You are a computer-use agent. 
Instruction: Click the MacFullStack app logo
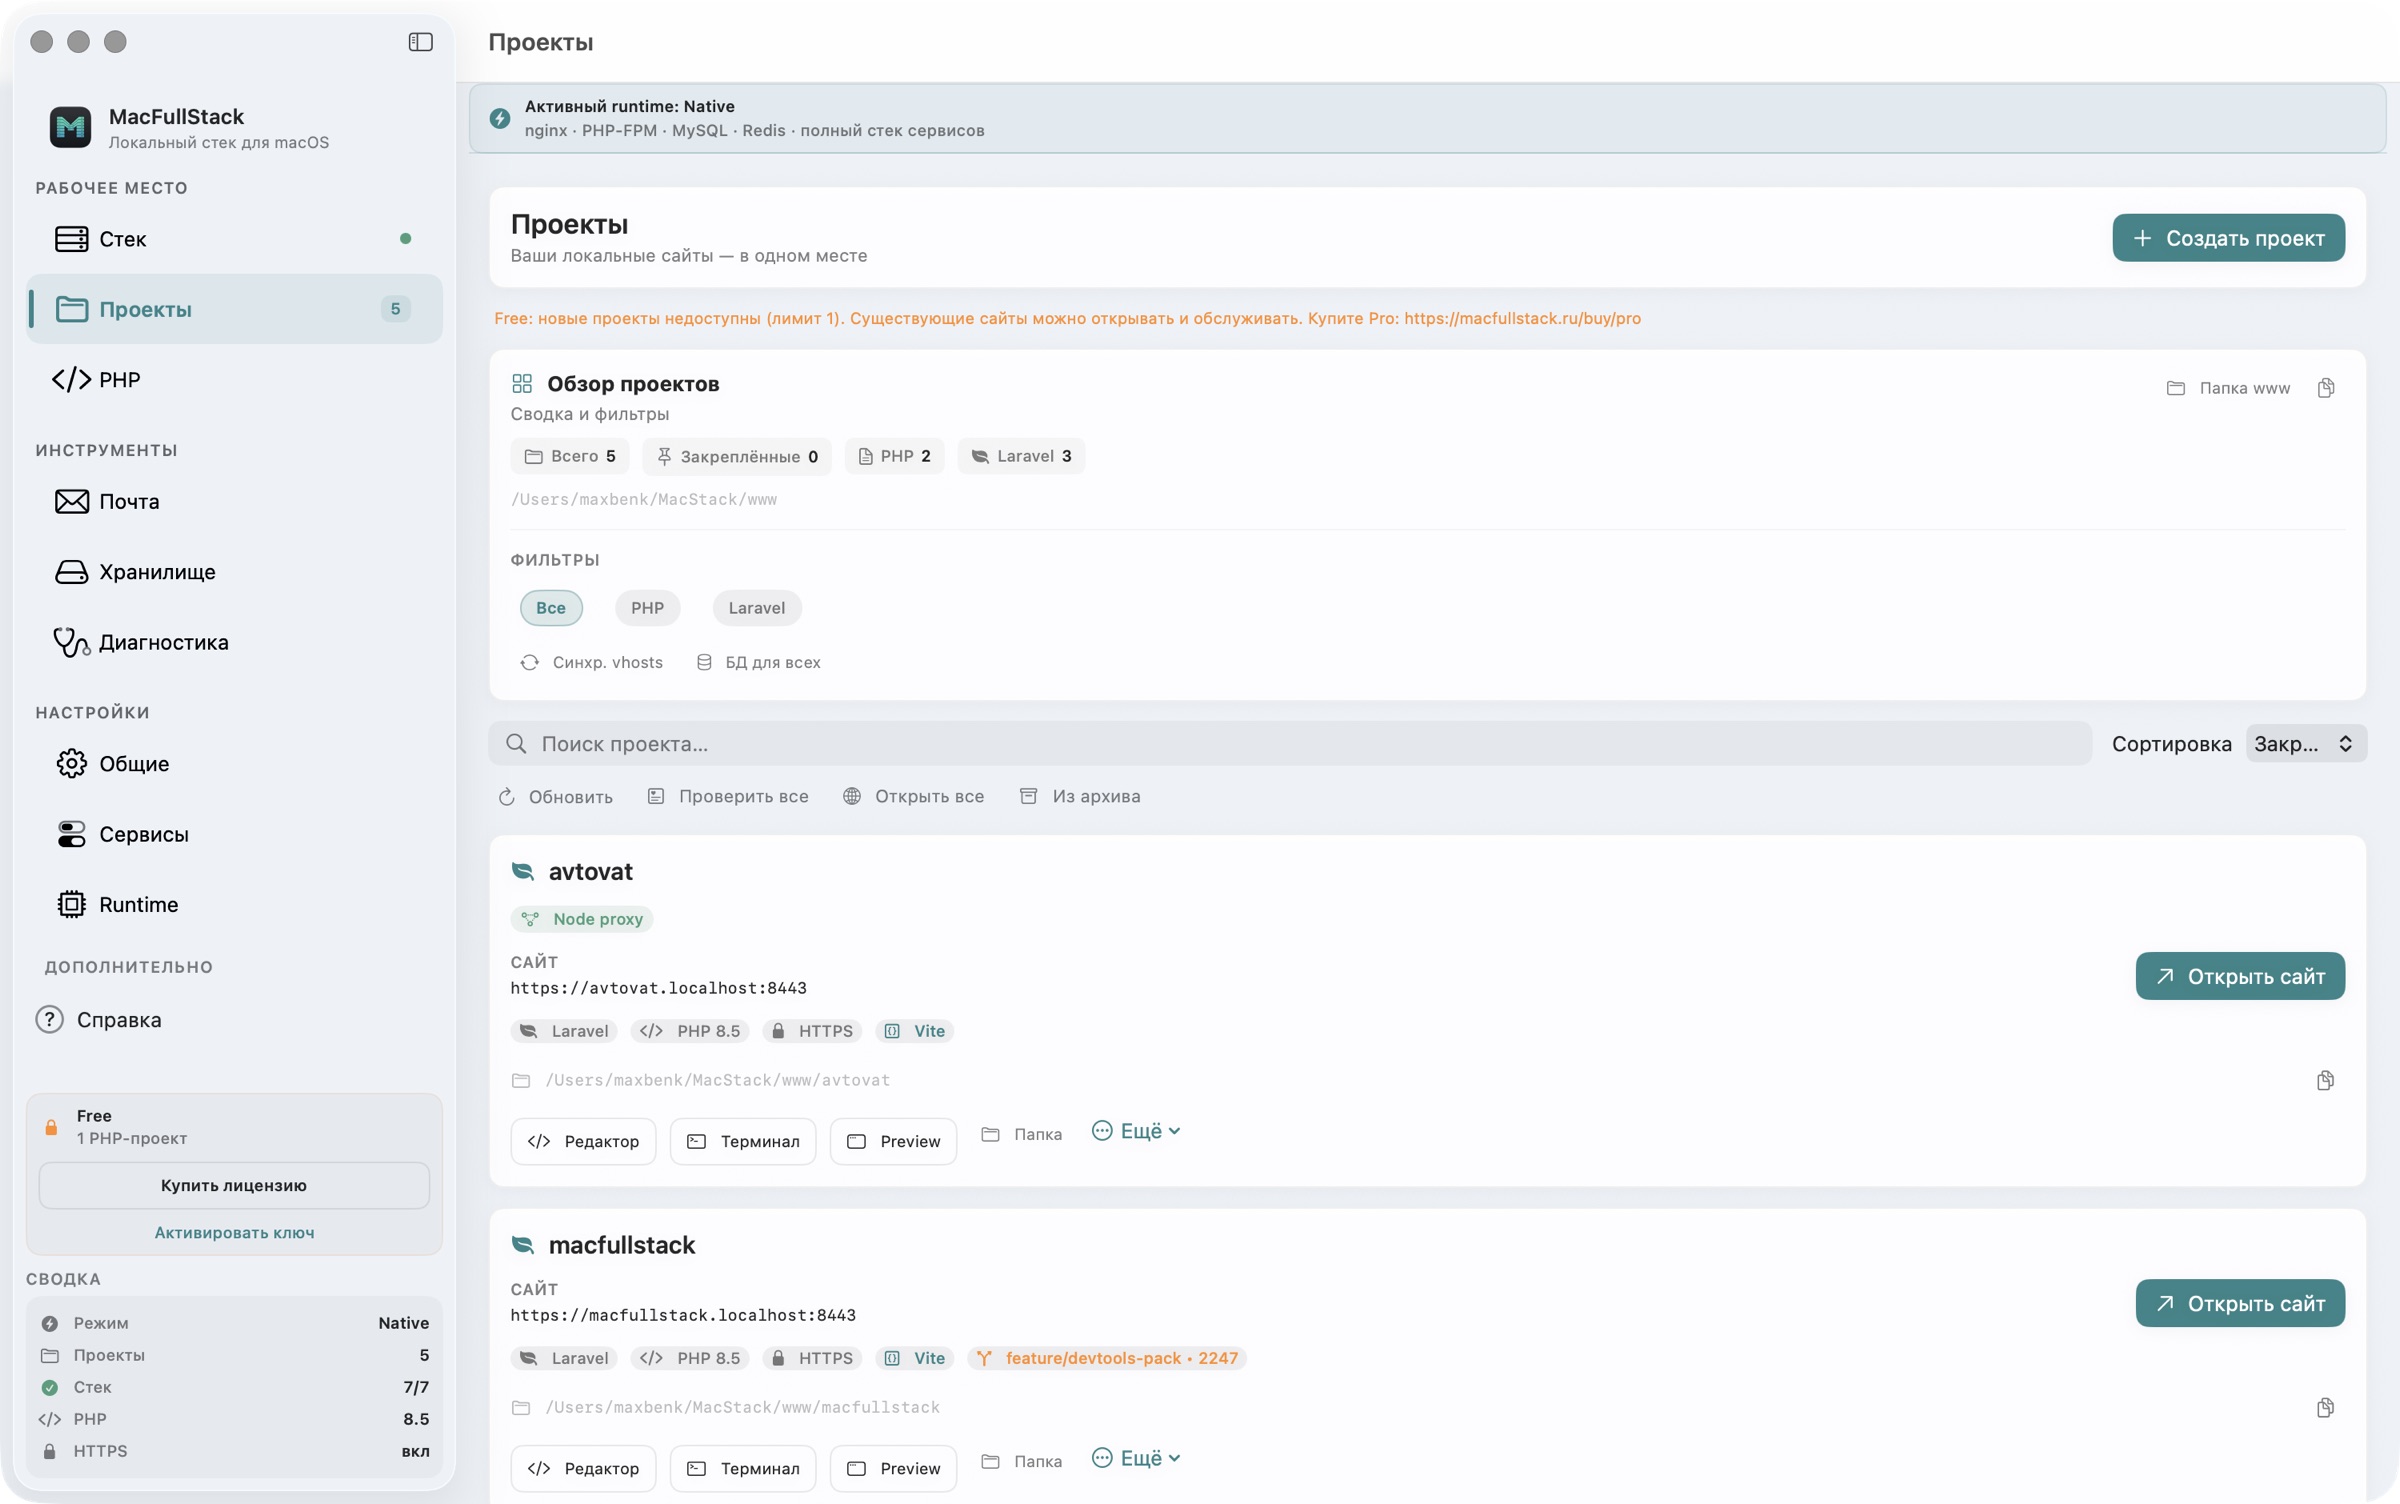click(70, 127)
